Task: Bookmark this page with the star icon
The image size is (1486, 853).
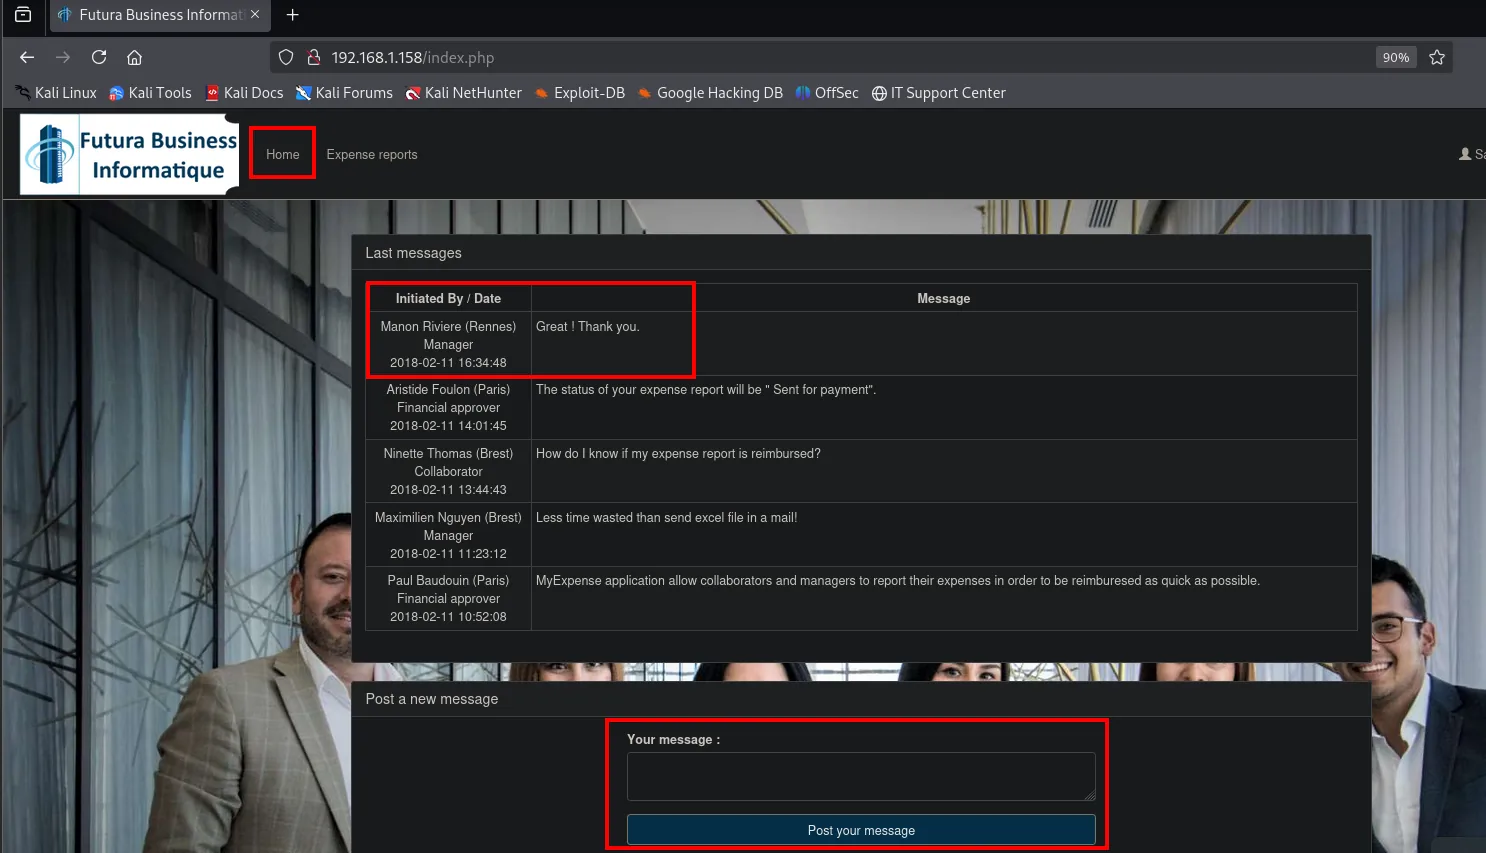Action: coord(1437,57)
